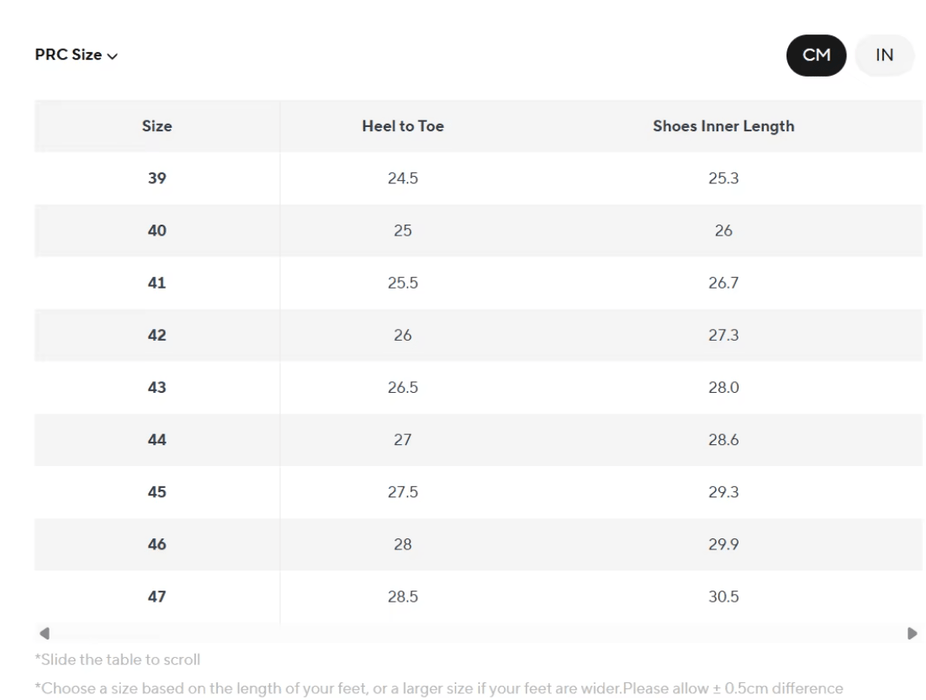The width and height of the screenshot is (926, 700).
Task: Click the 24.5 heel to toe cell
Action: pyautogui.click(x=403, y=178)
